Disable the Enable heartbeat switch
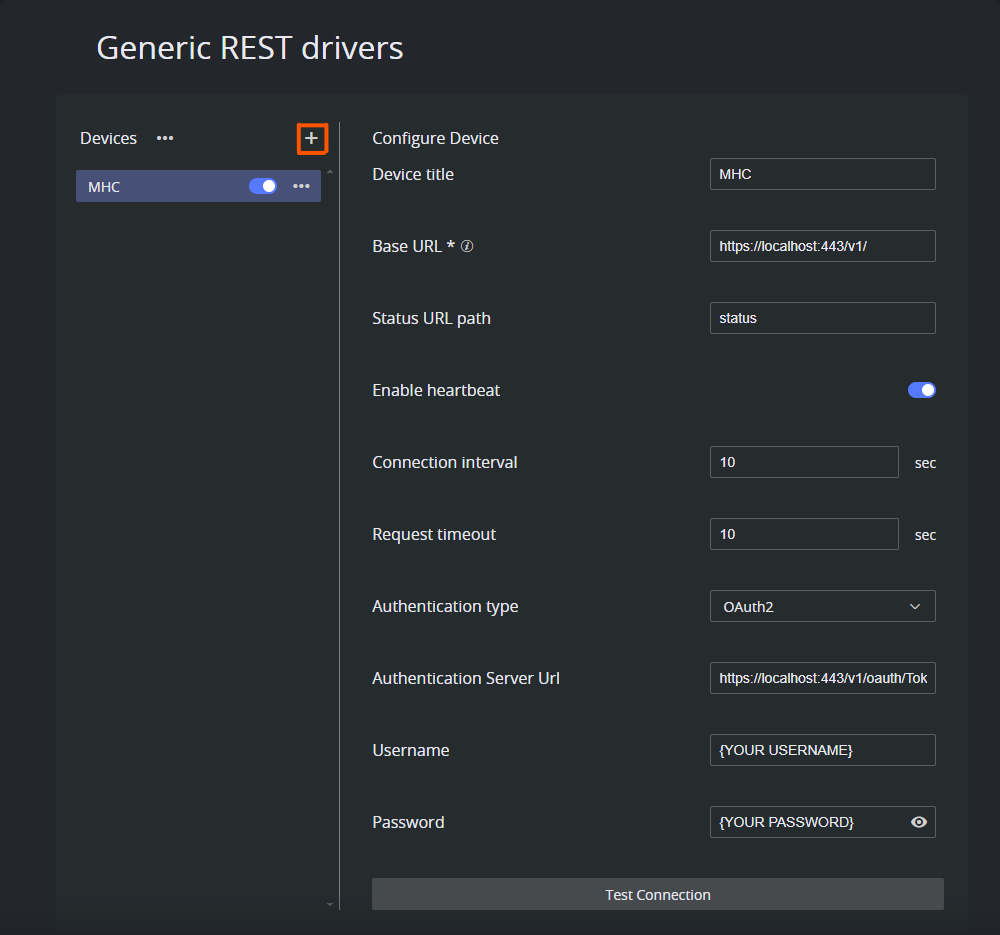This screenshot has height=935, width=1000. point(921,390)
